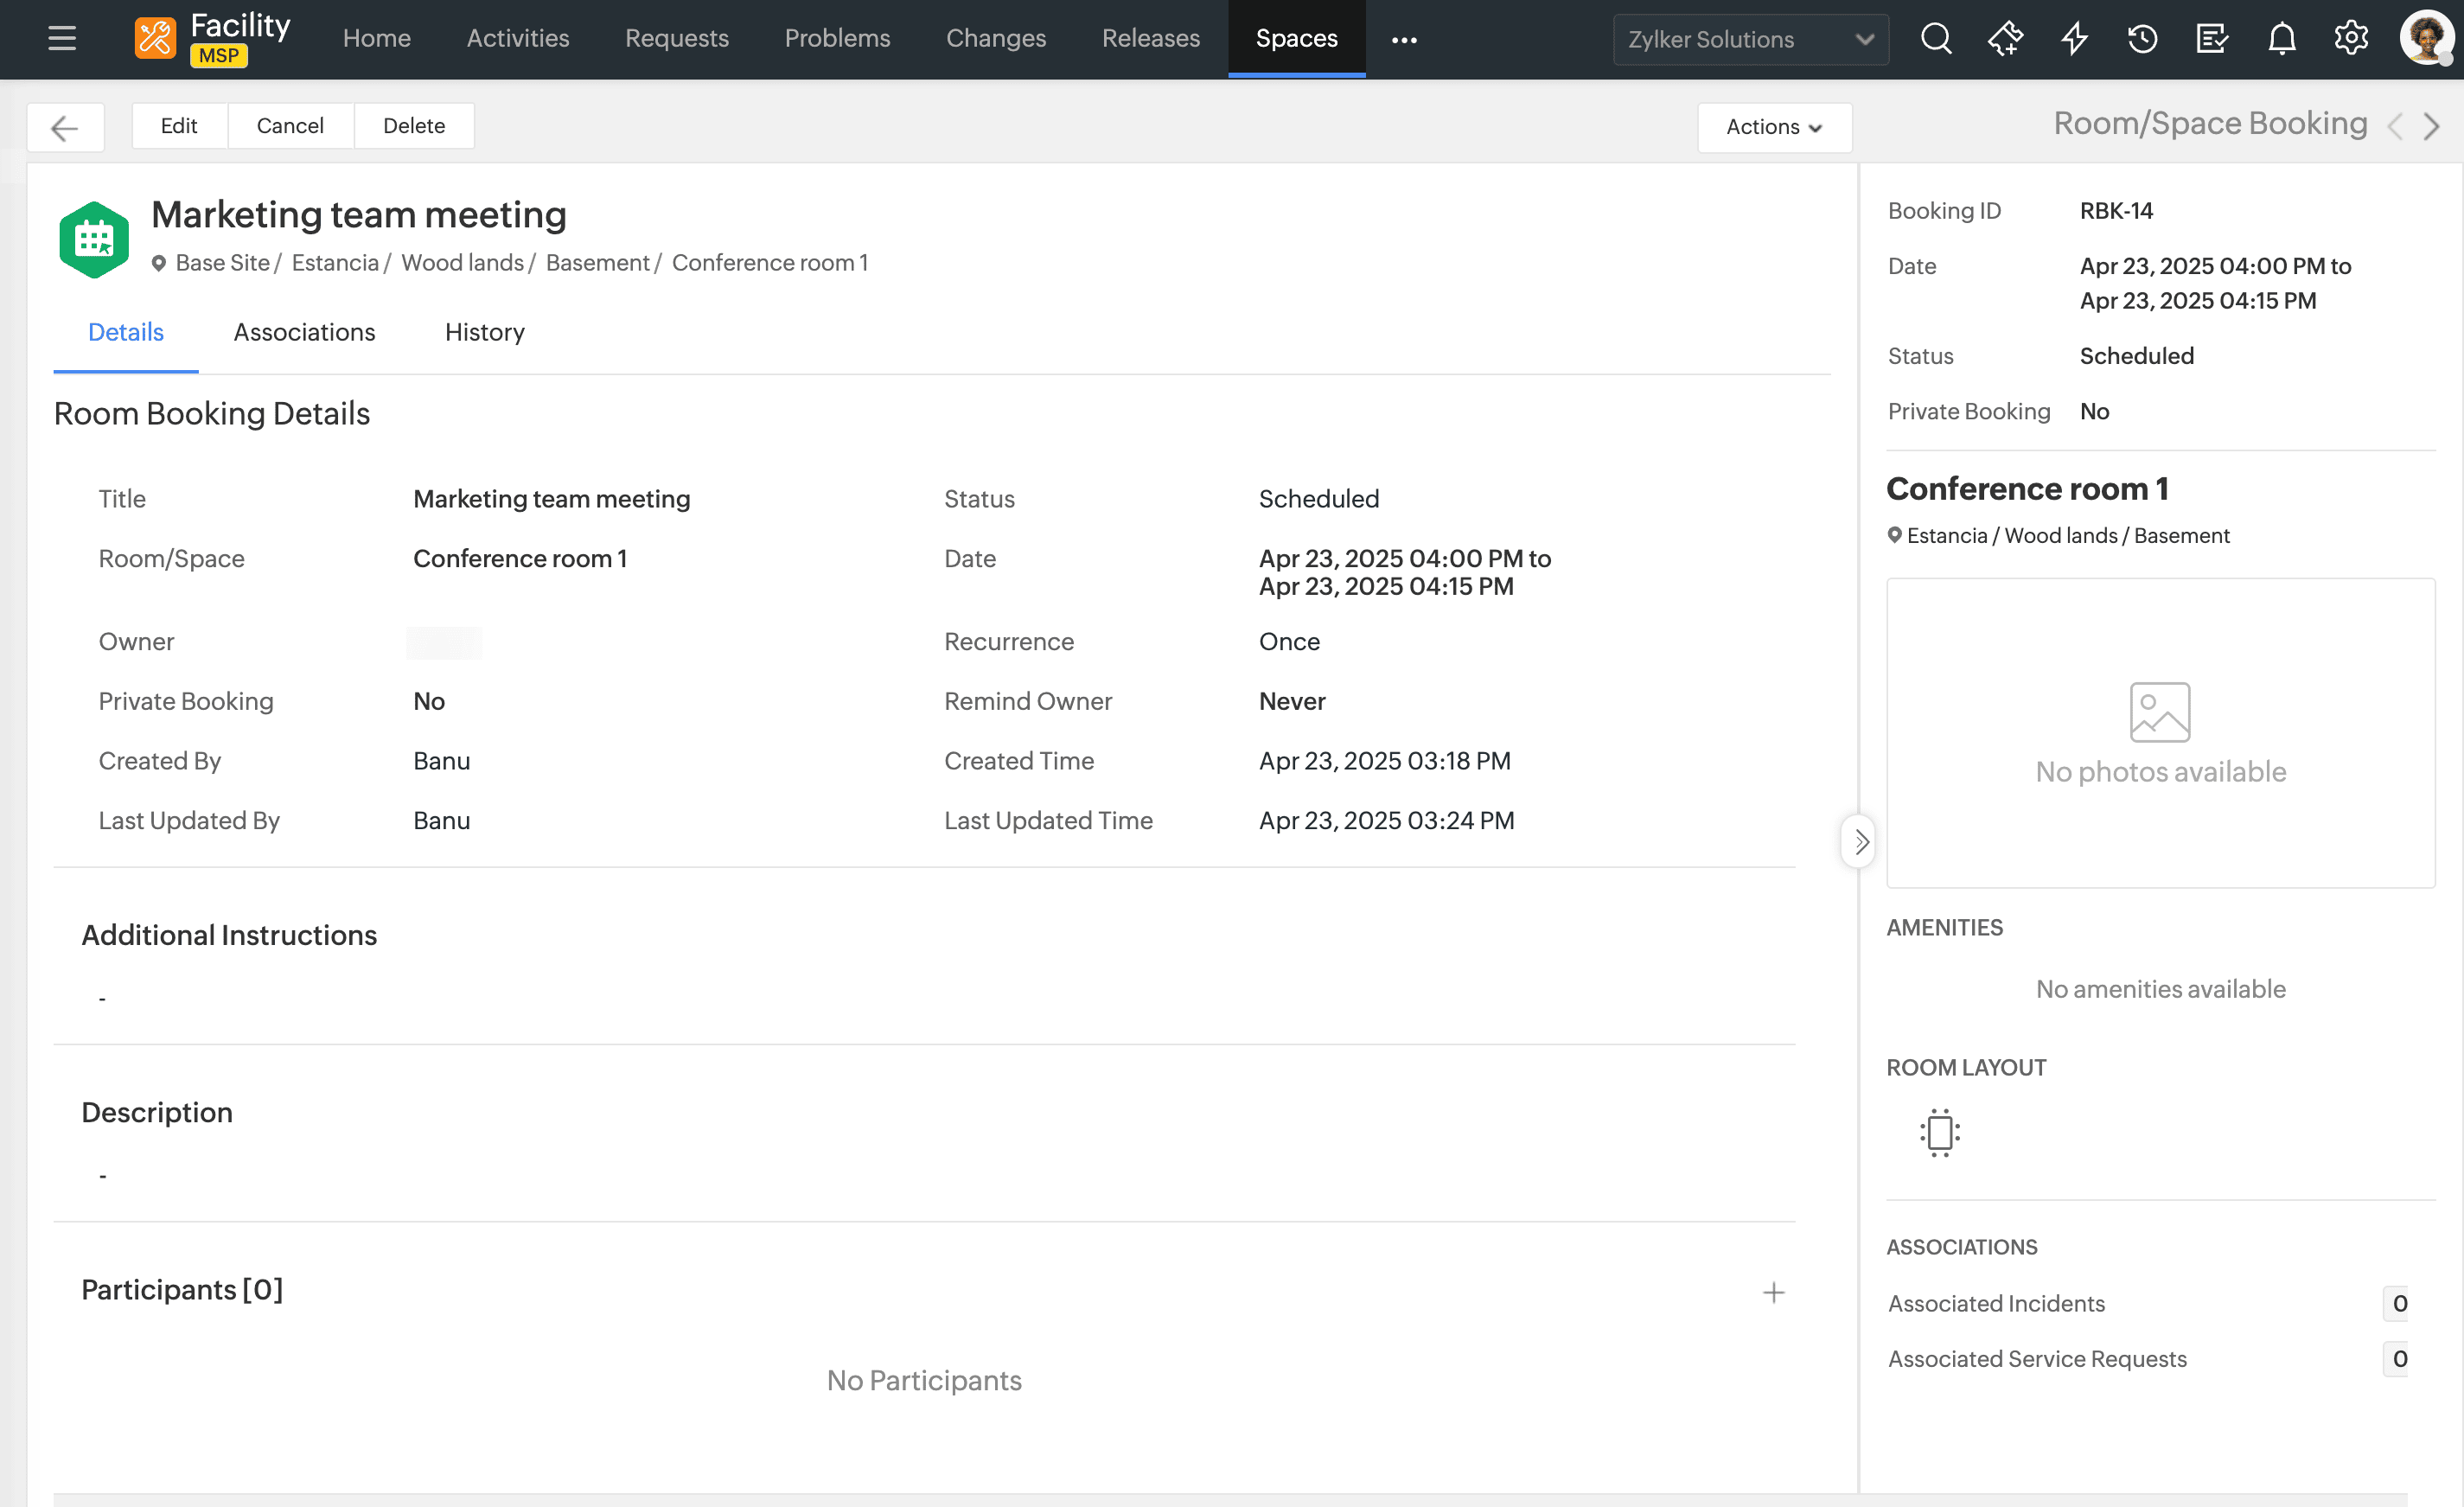This screenshot has height=1507, width=2464.
Task: Open the notifications bell
Action: tap(2282, 39)
